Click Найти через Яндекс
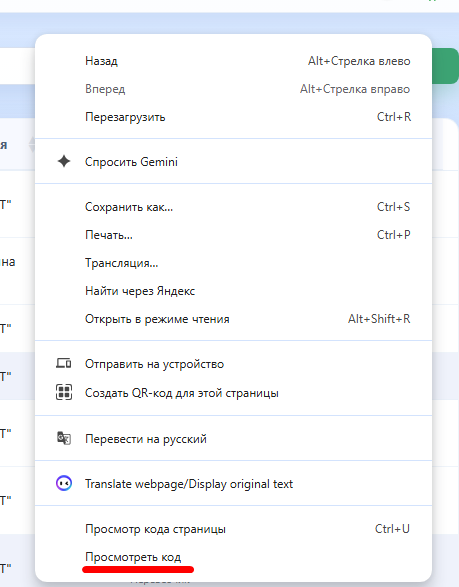Image resolution: width=459 pixels, height=587 pixels. click(233, 291)
